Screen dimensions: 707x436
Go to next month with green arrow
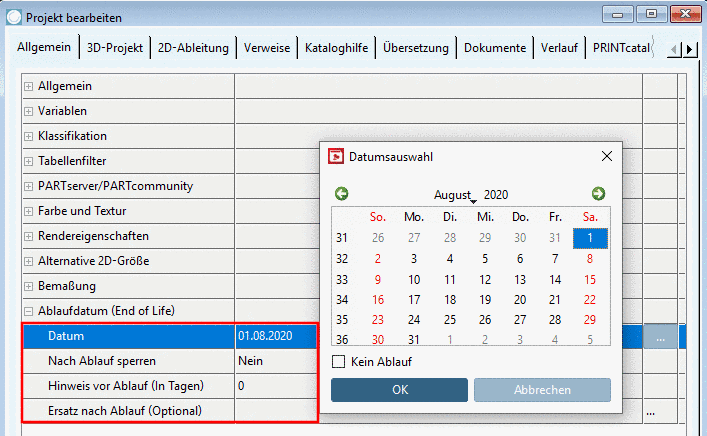pos(598,194)
